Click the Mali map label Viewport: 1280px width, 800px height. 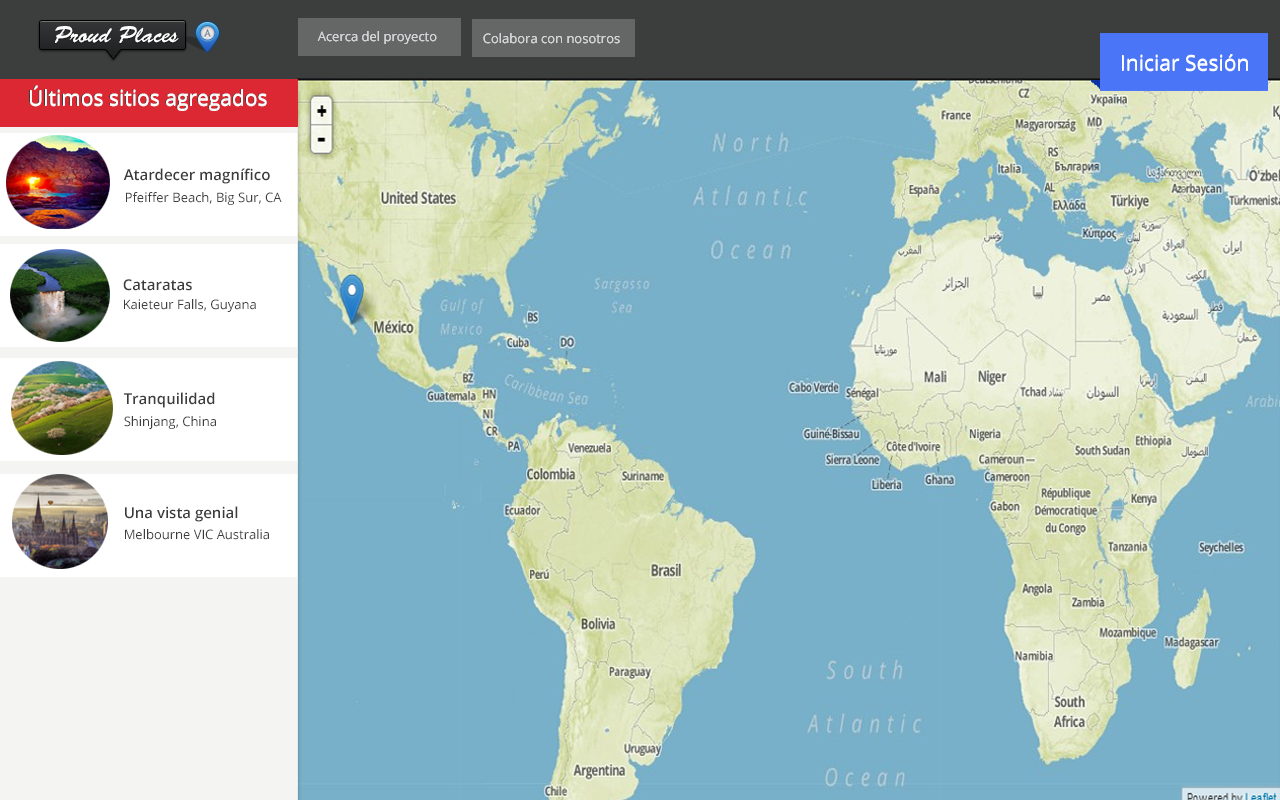point(935,377)
